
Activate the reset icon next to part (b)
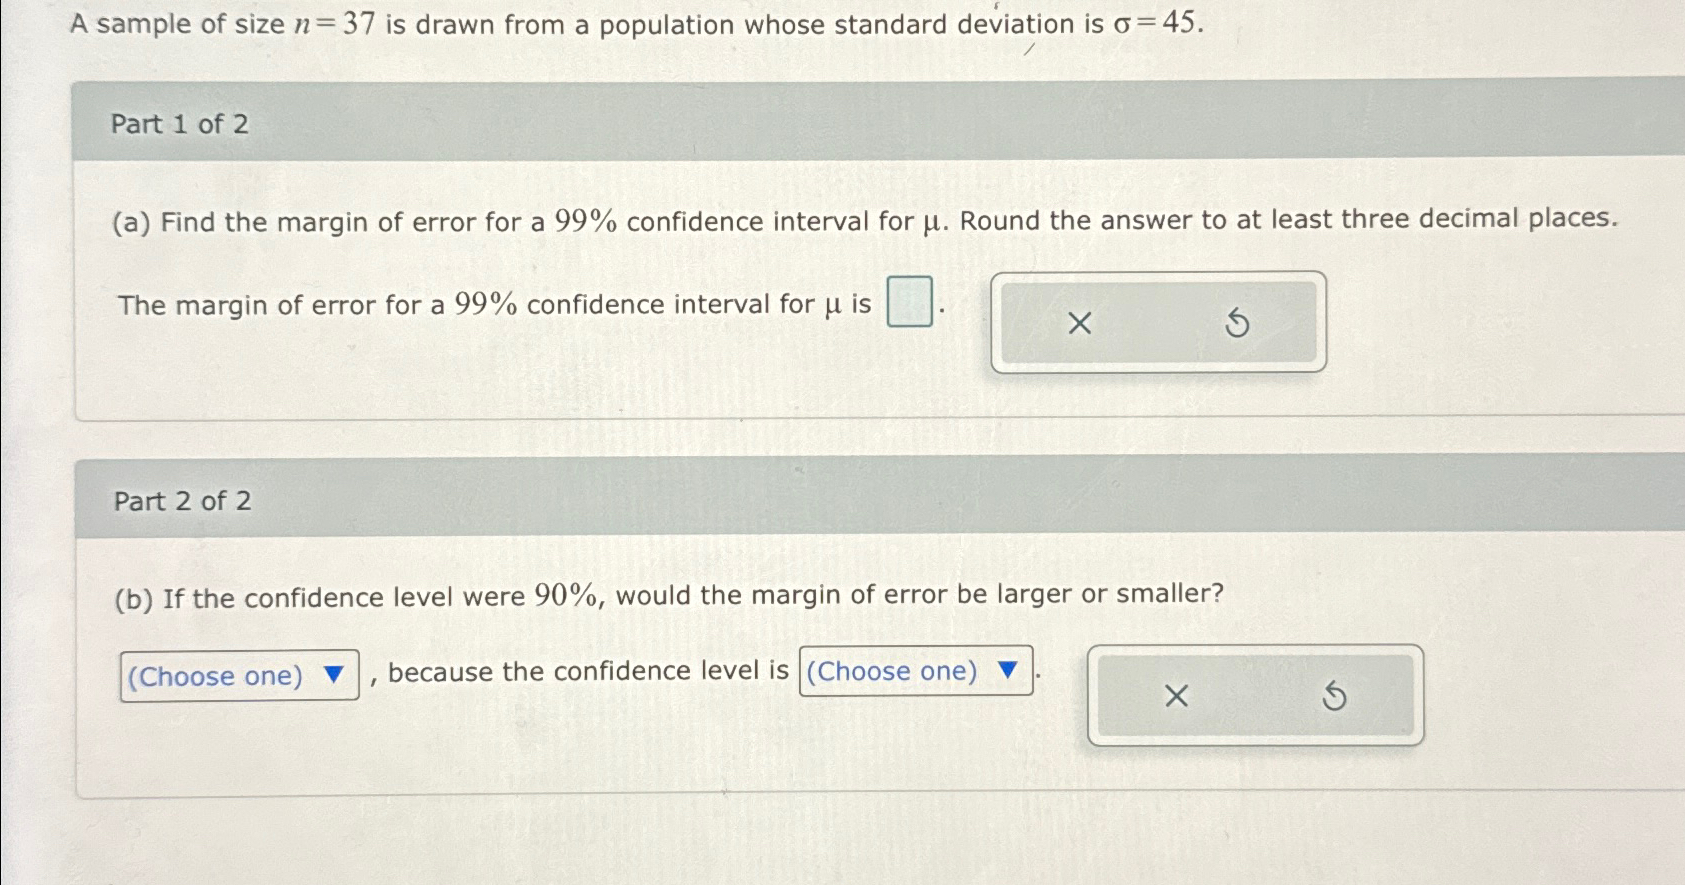click(1335, 696)
